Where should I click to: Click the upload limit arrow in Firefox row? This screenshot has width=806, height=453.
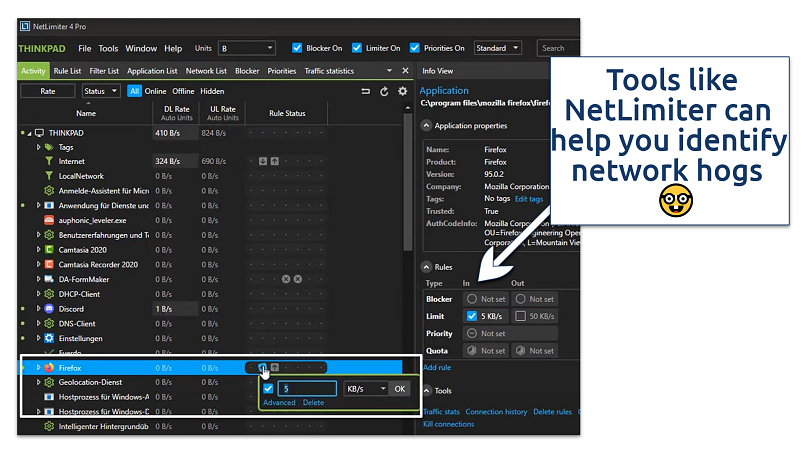pos(275,368)
